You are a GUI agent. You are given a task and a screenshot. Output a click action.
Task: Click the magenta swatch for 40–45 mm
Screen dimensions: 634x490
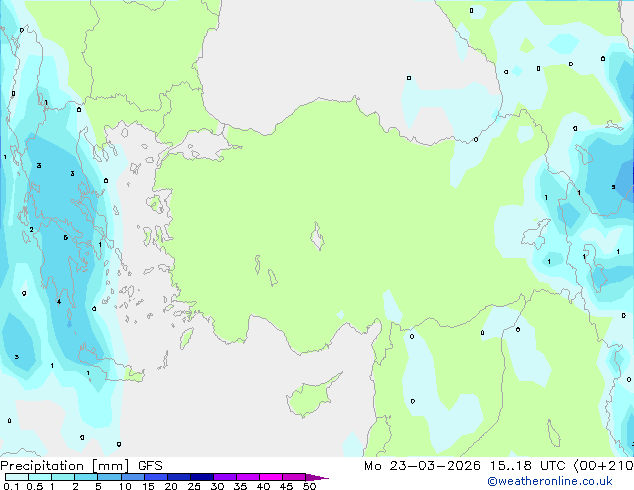coord(271,477)
